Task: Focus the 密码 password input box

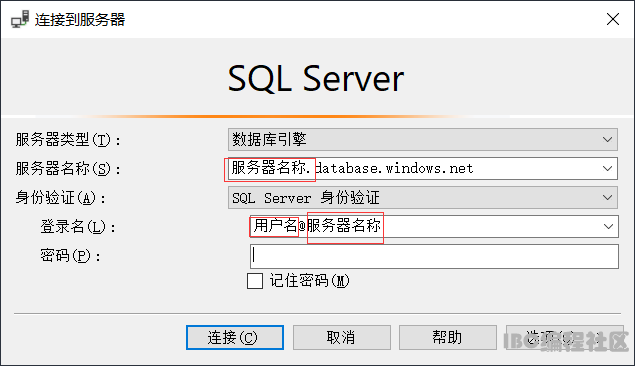Action: coord(434,256)
